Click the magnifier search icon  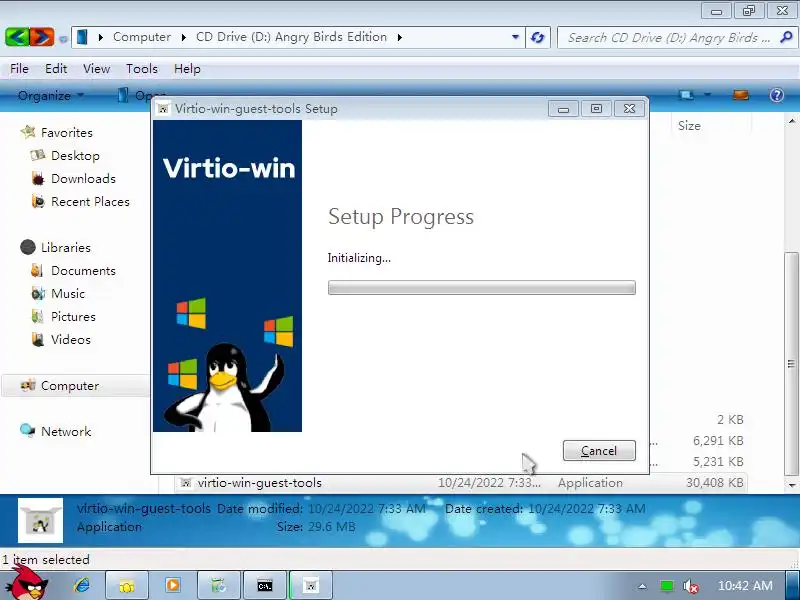click(x=787, y=37)
